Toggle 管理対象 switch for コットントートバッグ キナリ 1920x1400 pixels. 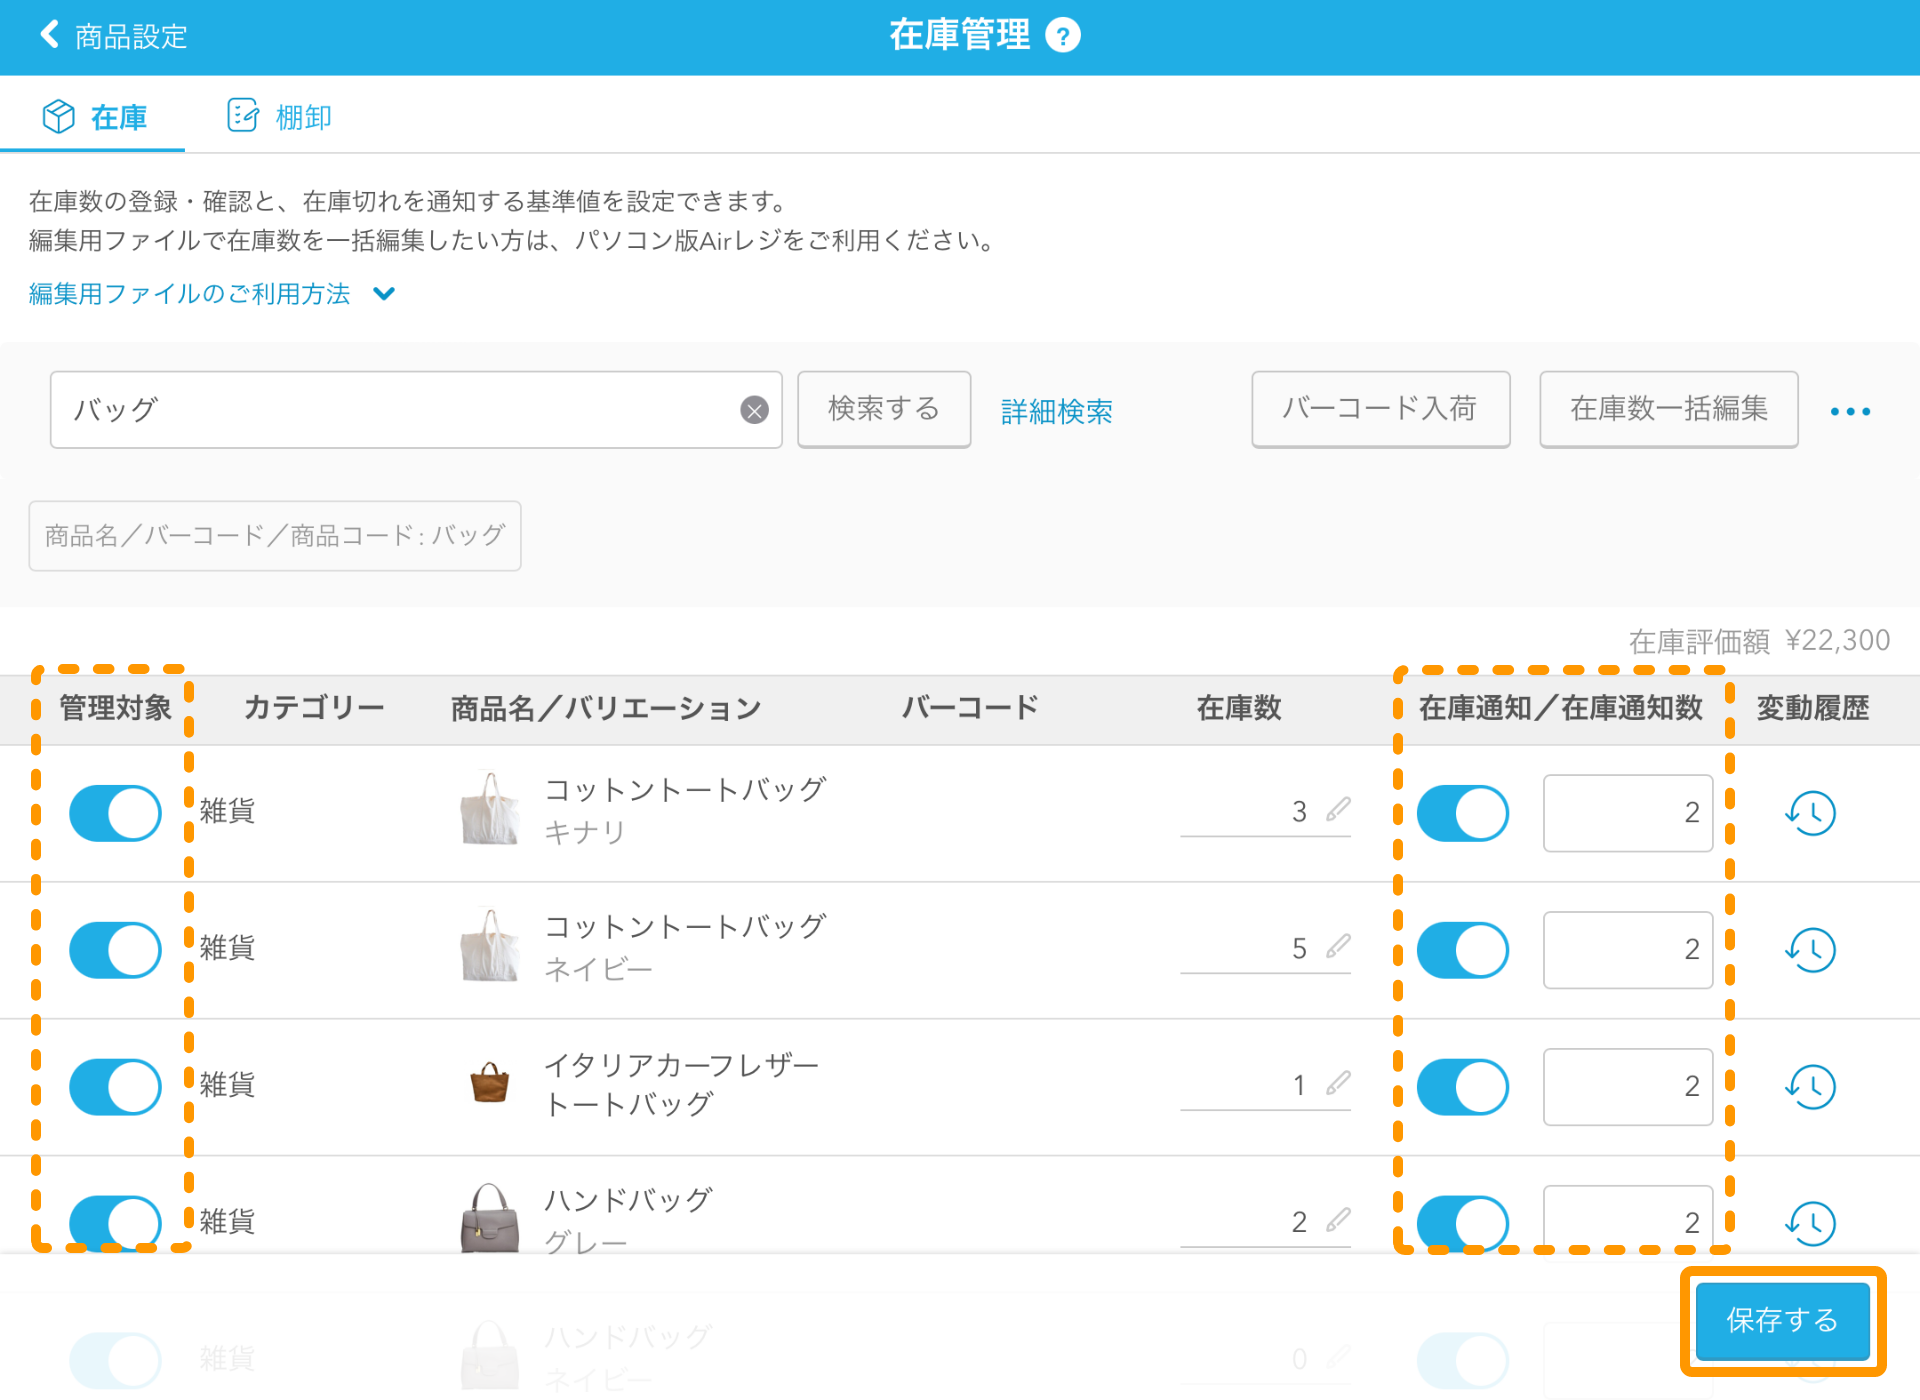point(115,813)
